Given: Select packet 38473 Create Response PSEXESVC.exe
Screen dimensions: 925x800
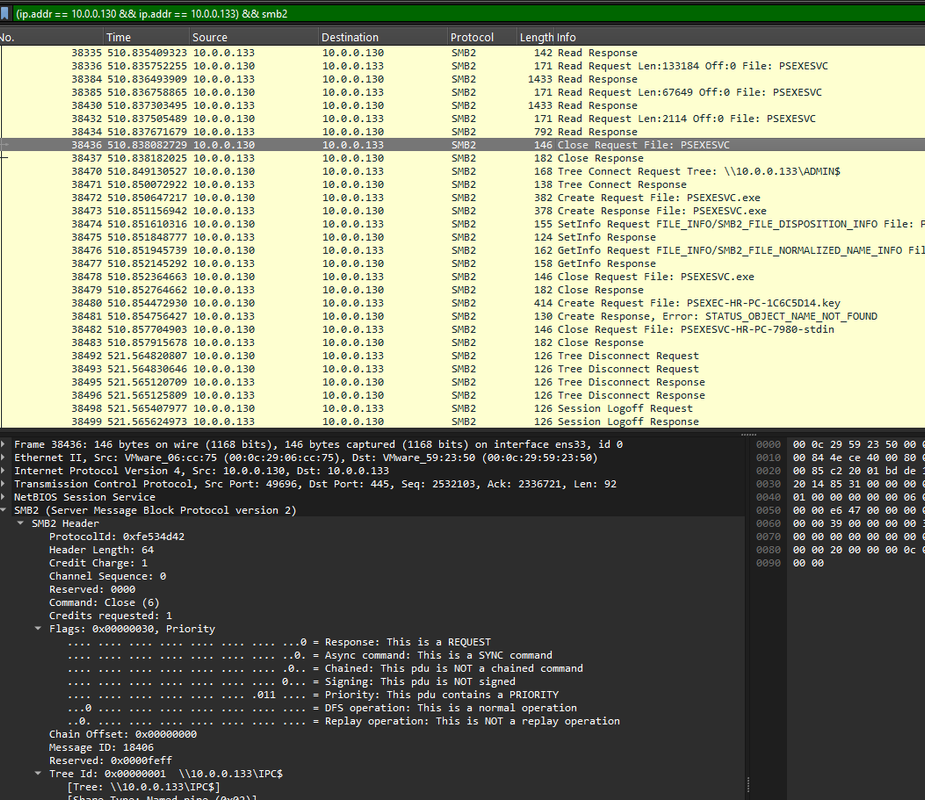Looking at the screenshot, I should (x=462, y=211).
